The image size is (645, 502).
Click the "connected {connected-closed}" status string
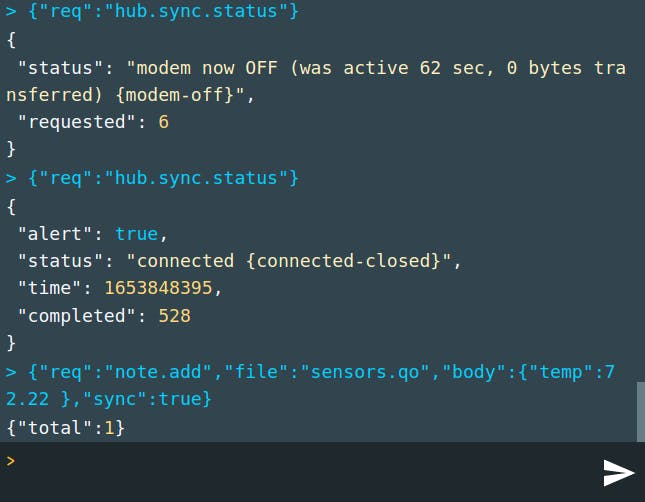coord(297,261)
